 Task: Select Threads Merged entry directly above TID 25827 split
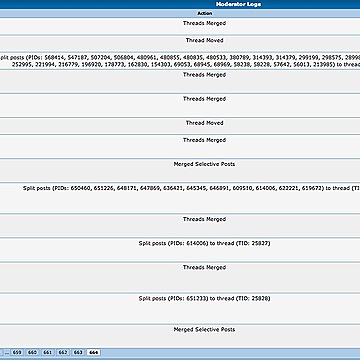click(x=204, y=219)
